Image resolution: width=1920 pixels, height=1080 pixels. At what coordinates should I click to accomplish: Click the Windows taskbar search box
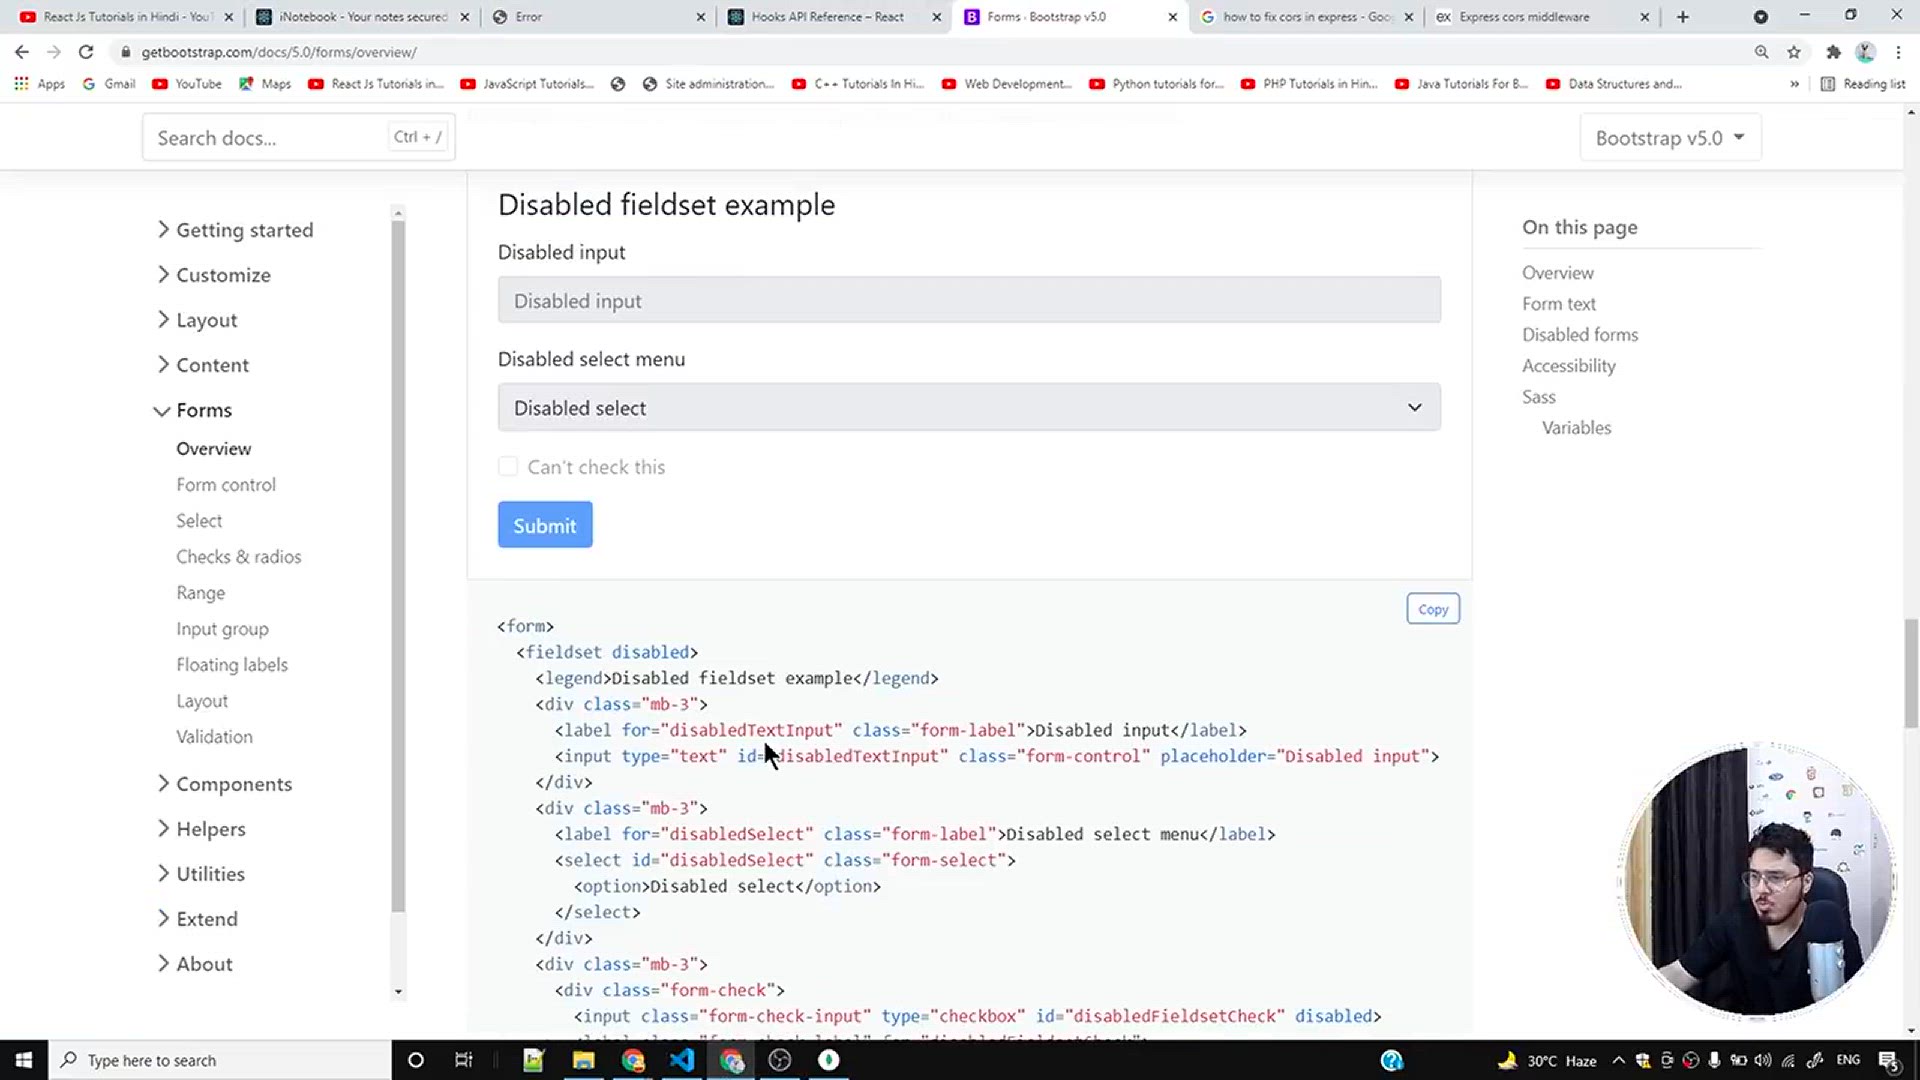tap(220, 1060)
